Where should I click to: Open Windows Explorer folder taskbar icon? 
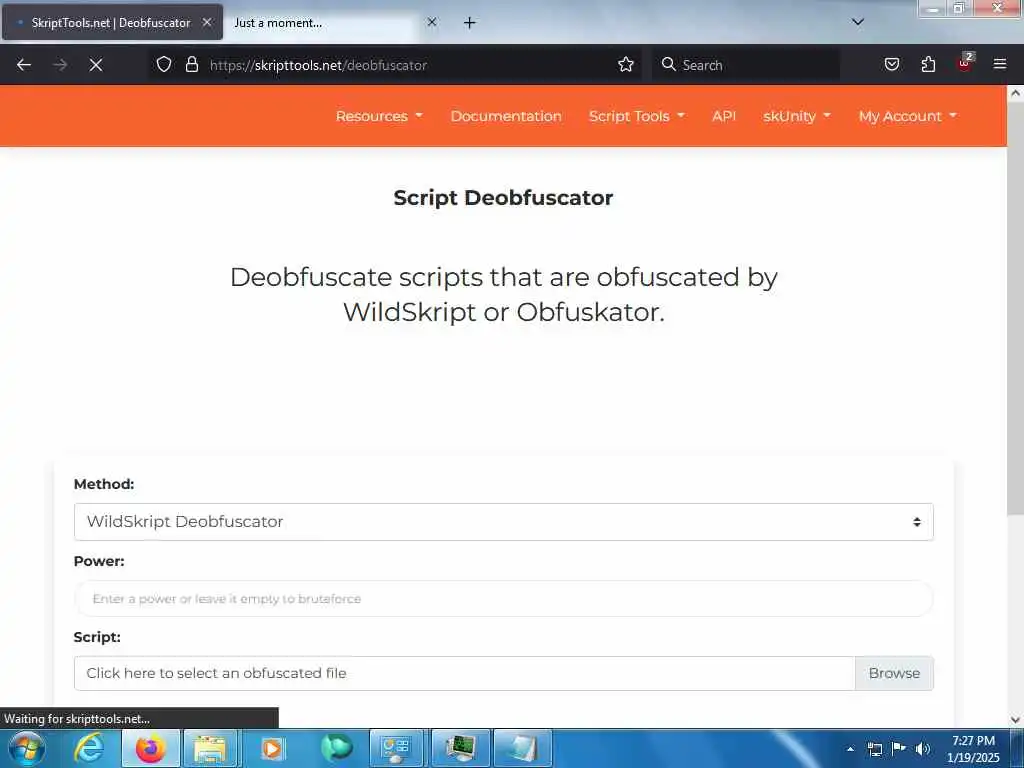point(210,748)
